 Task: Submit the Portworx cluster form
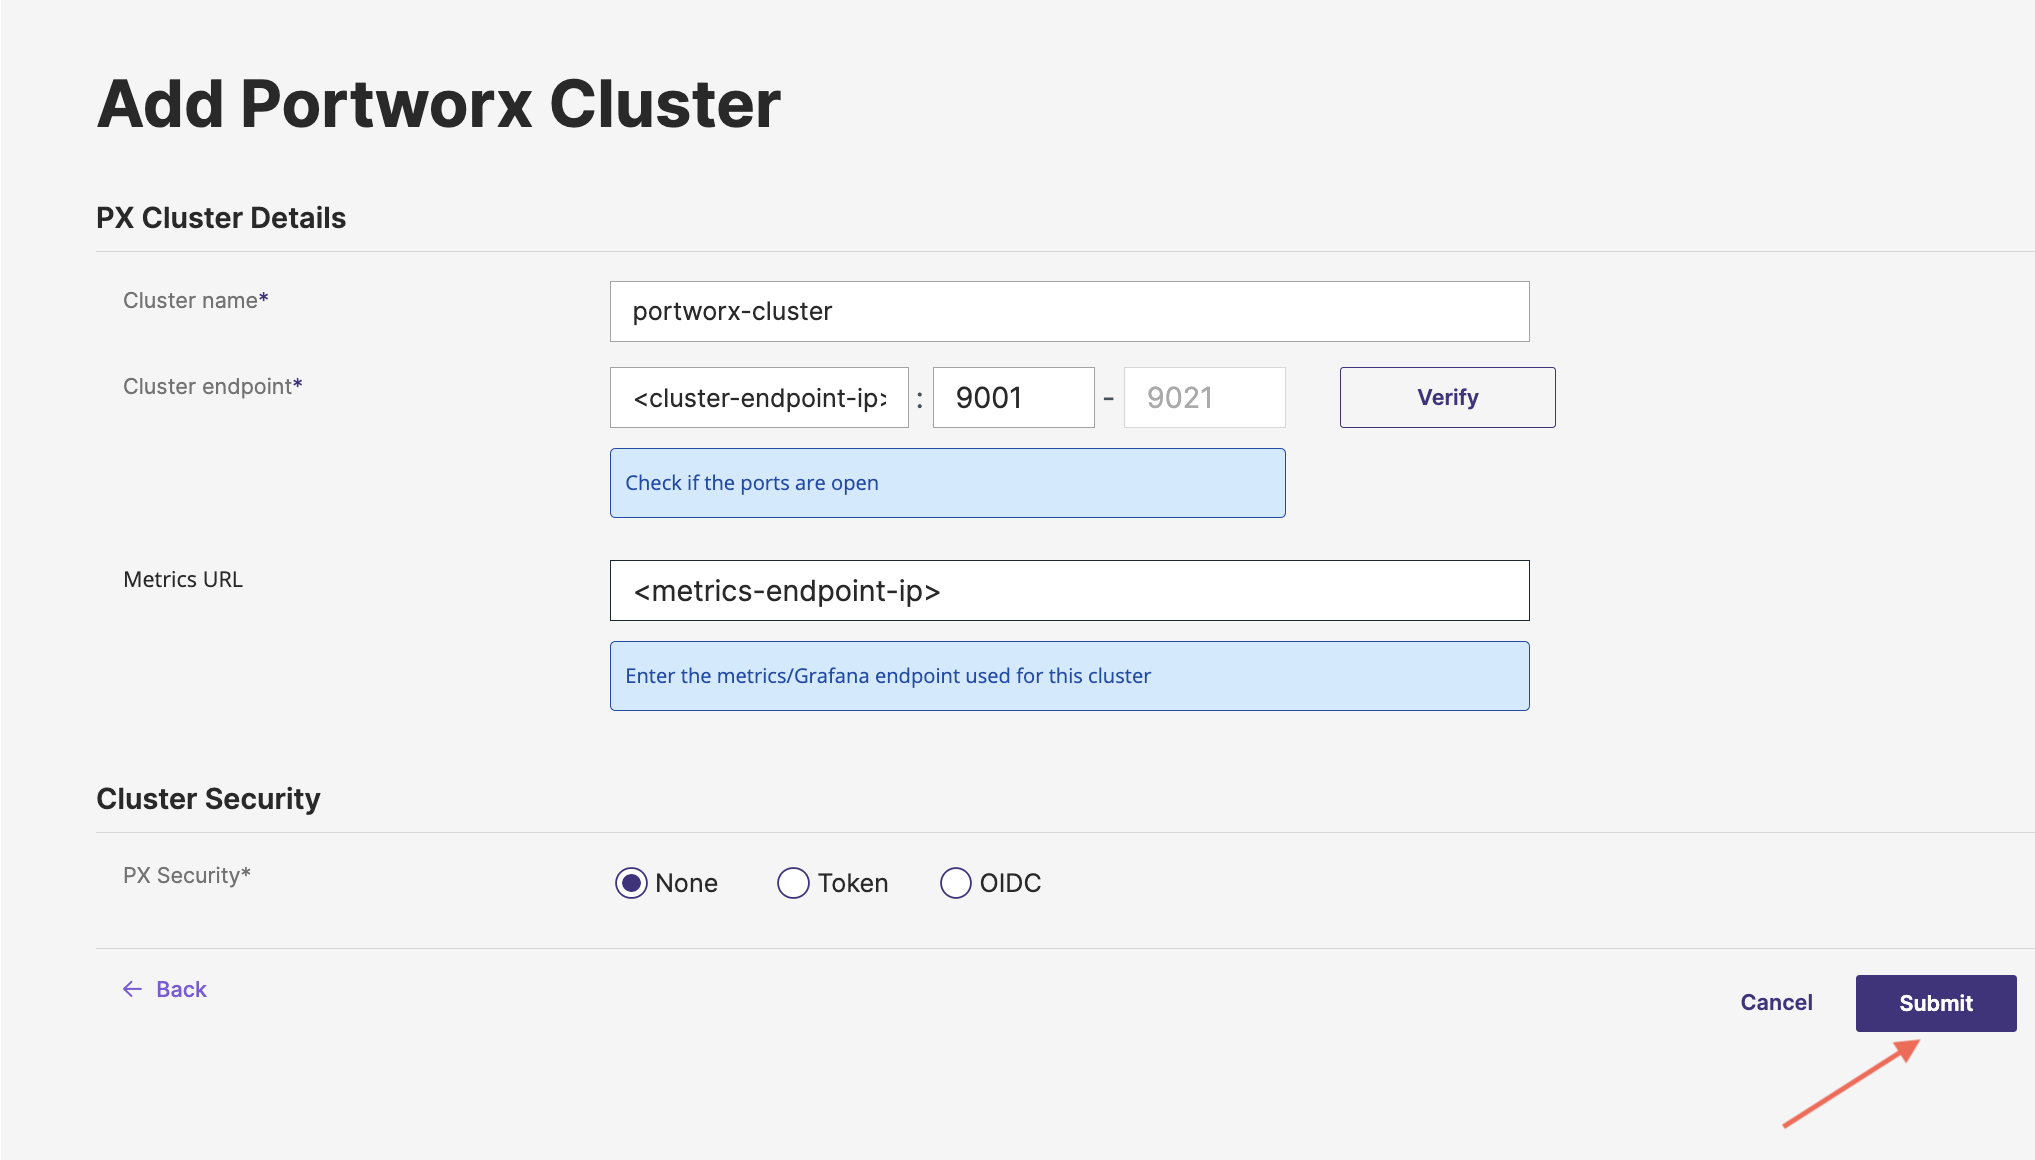[x=1936, y=1003]
